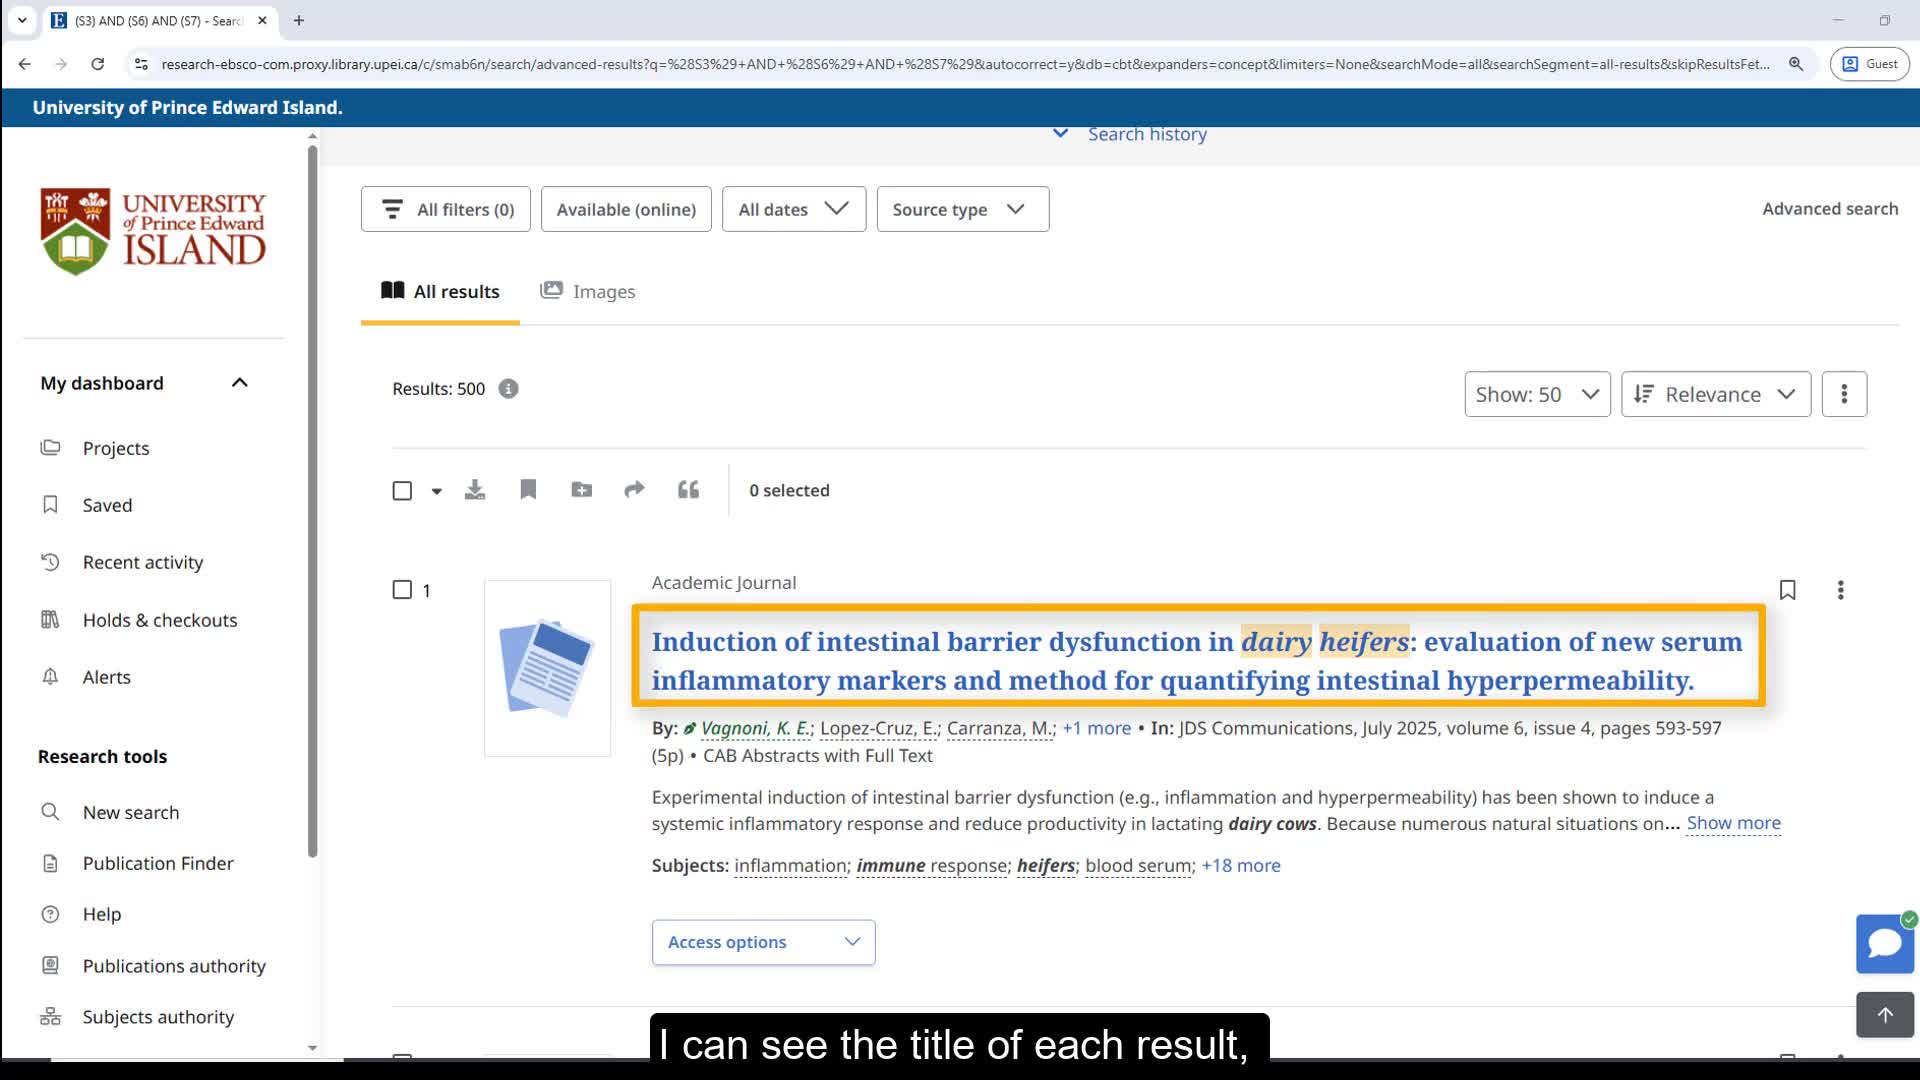Toggle the Available (online) filter

click(626, 209)
